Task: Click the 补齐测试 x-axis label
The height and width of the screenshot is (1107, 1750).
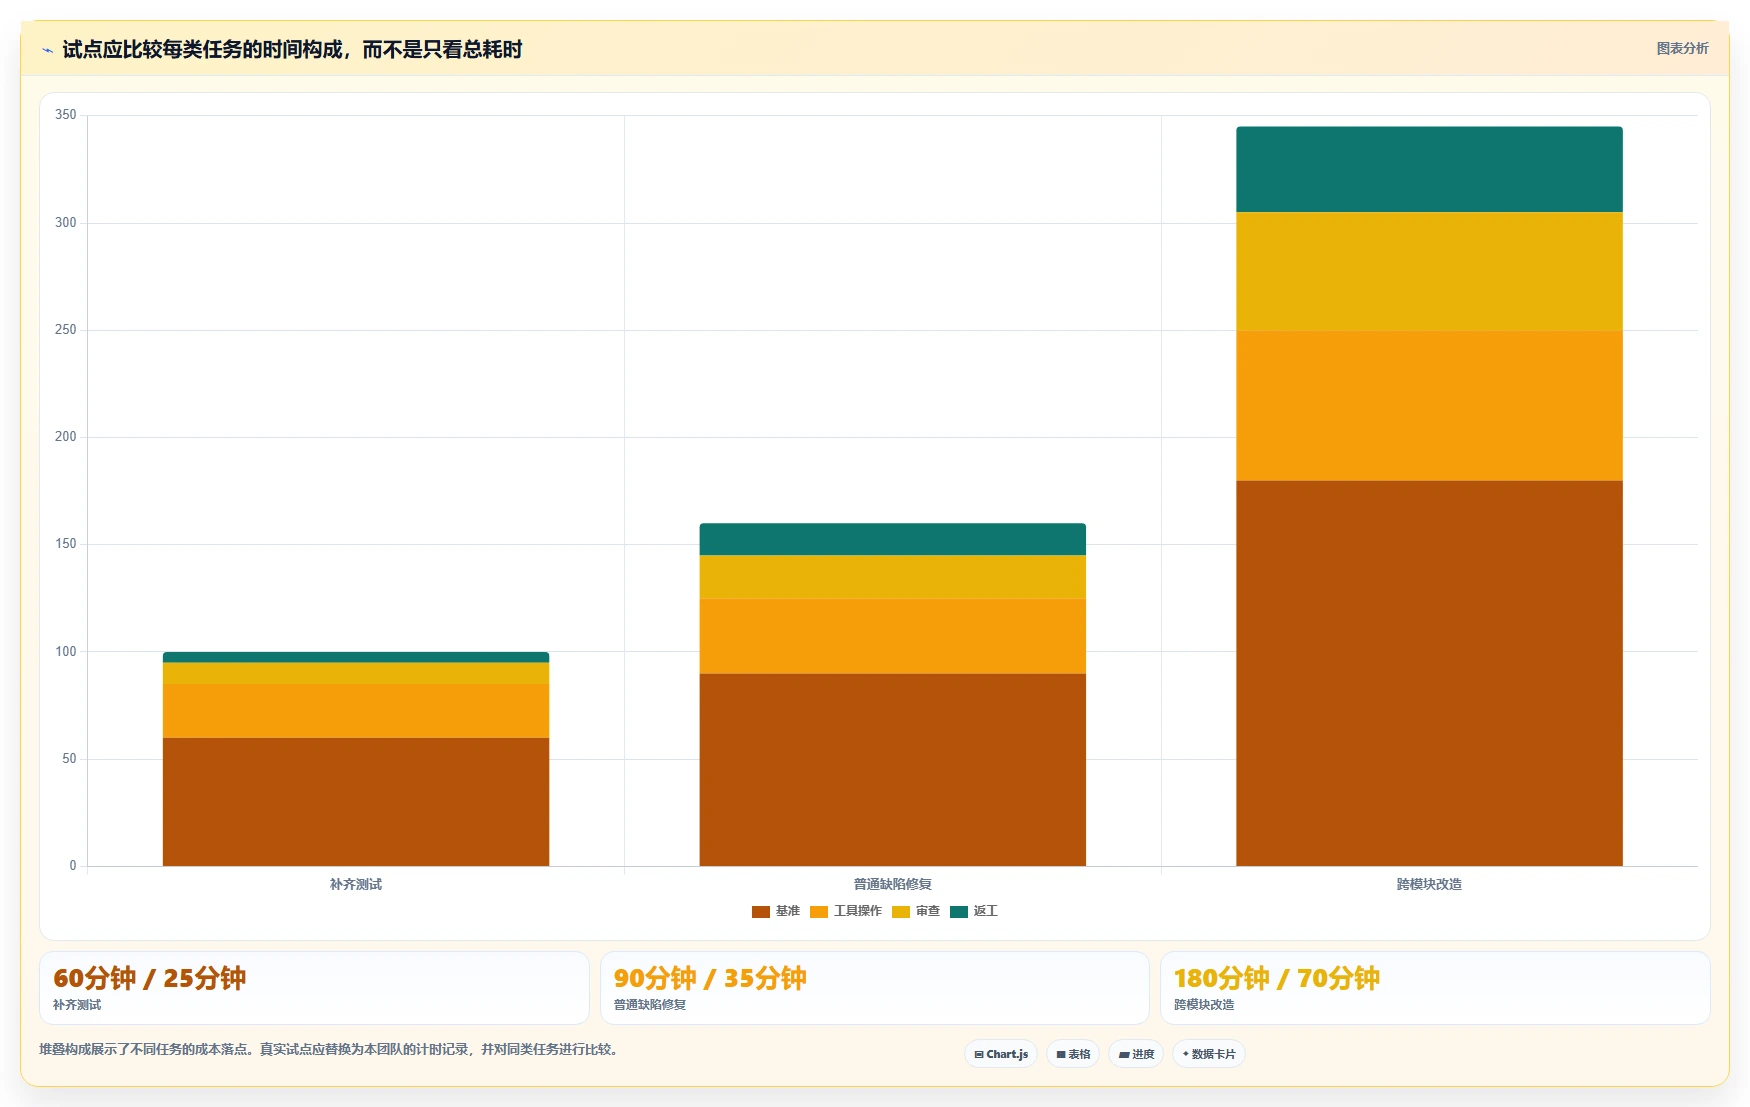Action: coord(356,884)
